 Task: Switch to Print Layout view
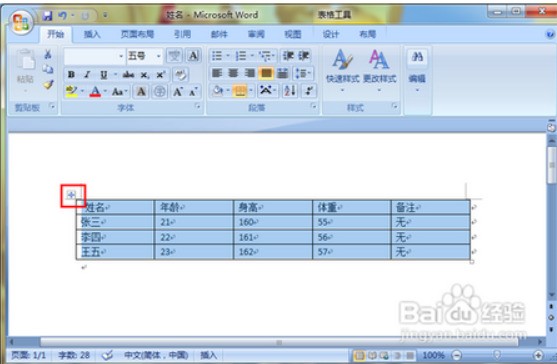click(x=359, y=355)
